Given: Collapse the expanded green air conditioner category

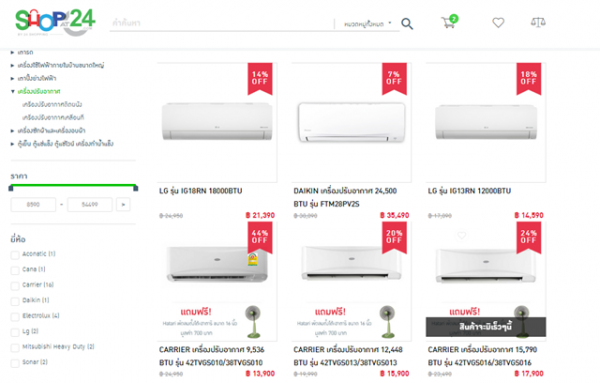Looking at the screenshot, I should [x=13, y=91].
